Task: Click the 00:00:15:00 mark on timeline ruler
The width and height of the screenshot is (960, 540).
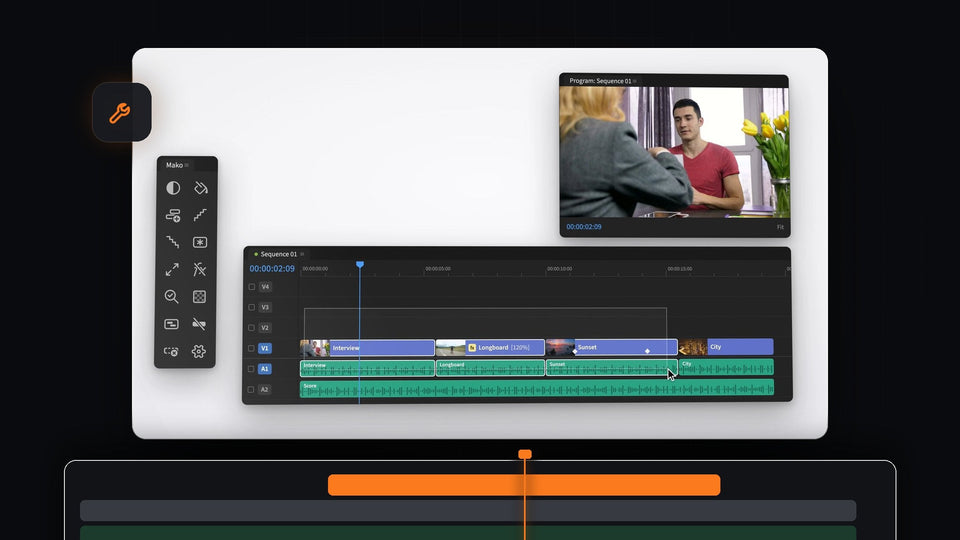Action: 680,269
